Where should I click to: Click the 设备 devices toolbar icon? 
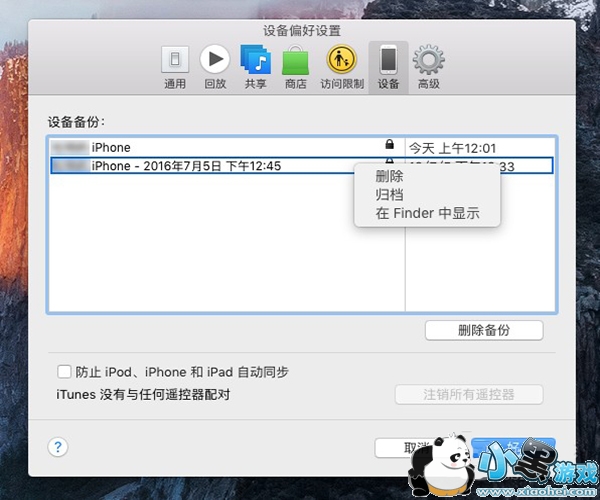pyautogui.click(x=388, y=66)
